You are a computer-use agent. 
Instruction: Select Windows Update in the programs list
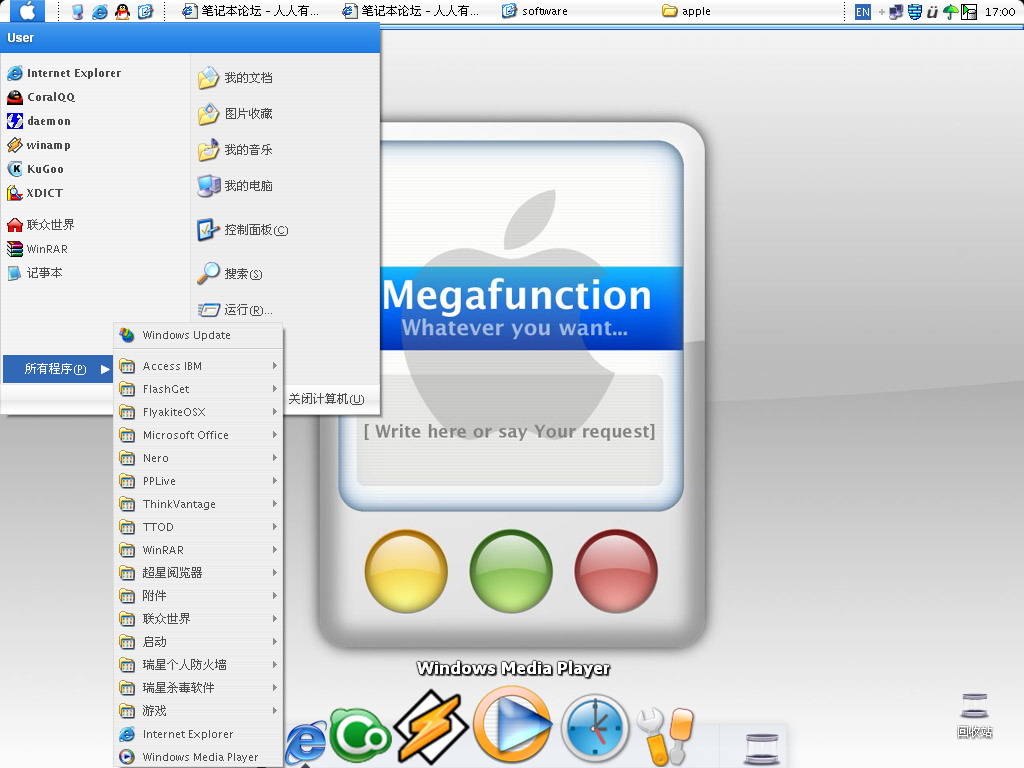199,335
